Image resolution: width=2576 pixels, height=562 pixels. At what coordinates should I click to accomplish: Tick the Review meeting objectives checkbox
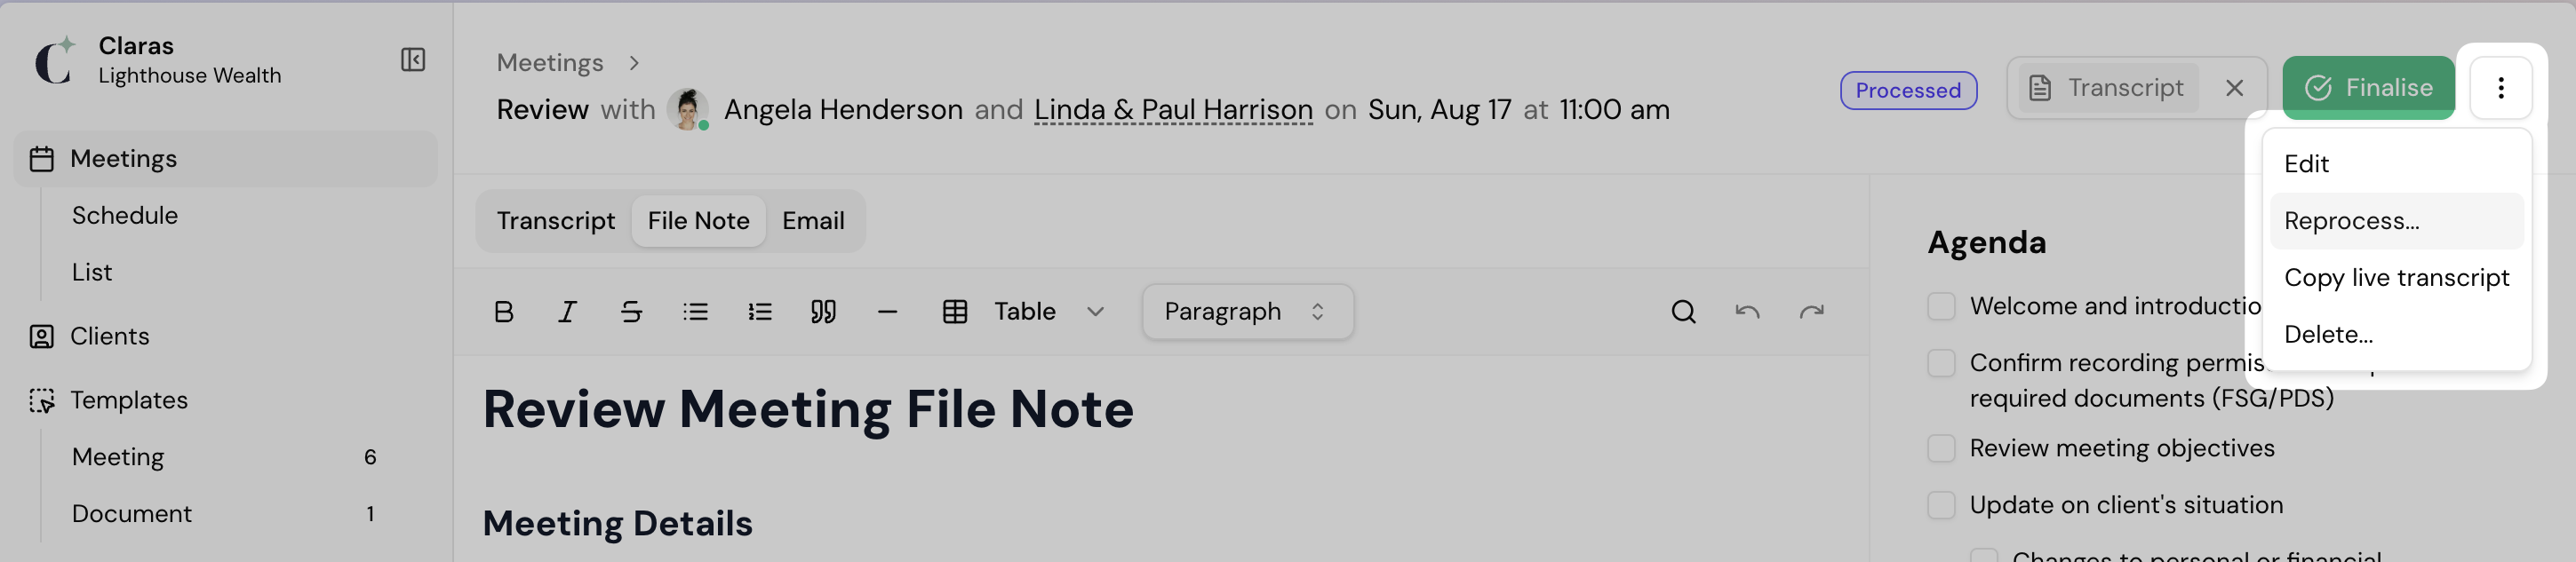click(1941, 448)
